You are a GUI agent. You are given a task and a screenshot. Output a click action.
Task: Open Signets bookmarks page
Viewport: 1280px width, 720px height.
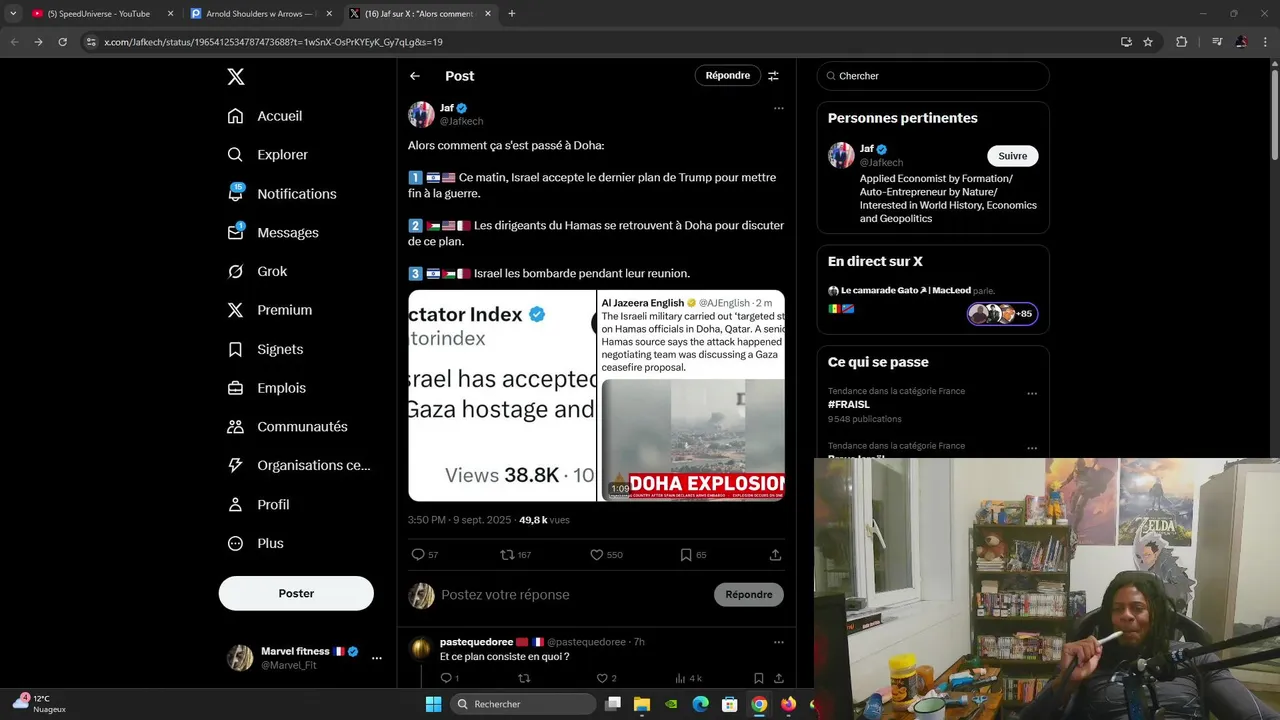coord(265,349)
